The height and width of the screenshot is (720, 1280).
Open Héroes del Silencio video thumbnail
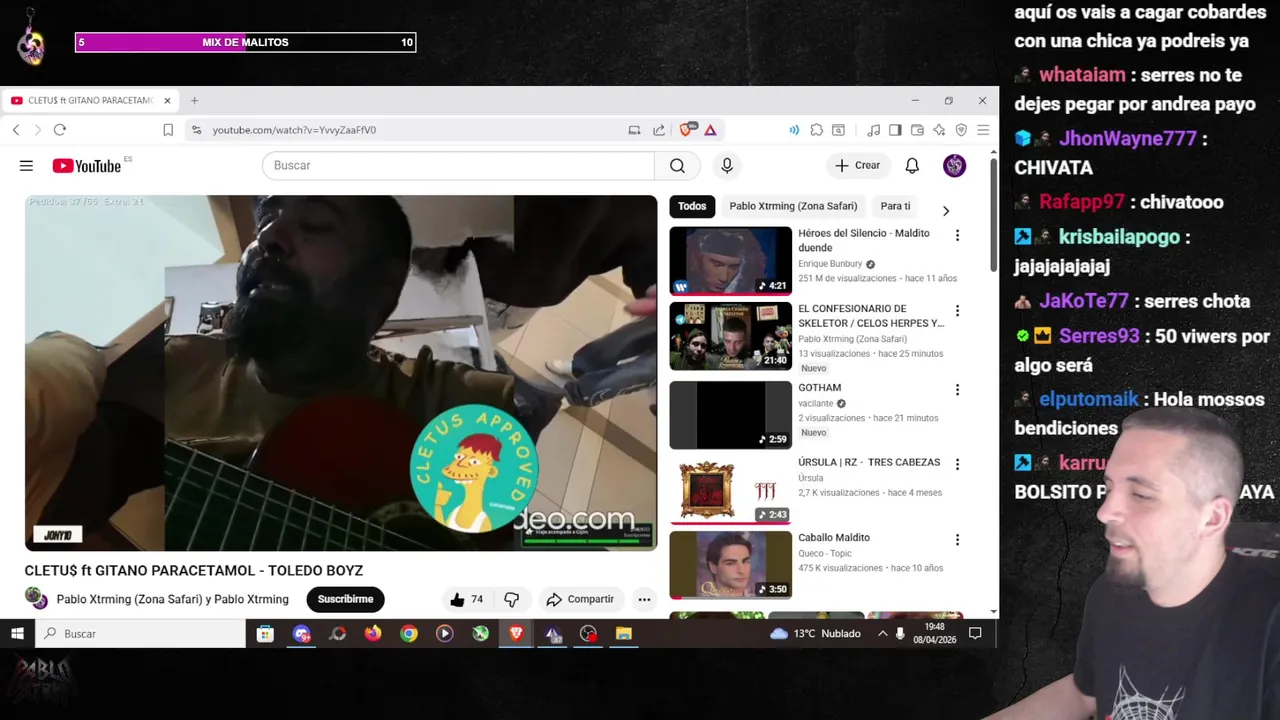730,261
